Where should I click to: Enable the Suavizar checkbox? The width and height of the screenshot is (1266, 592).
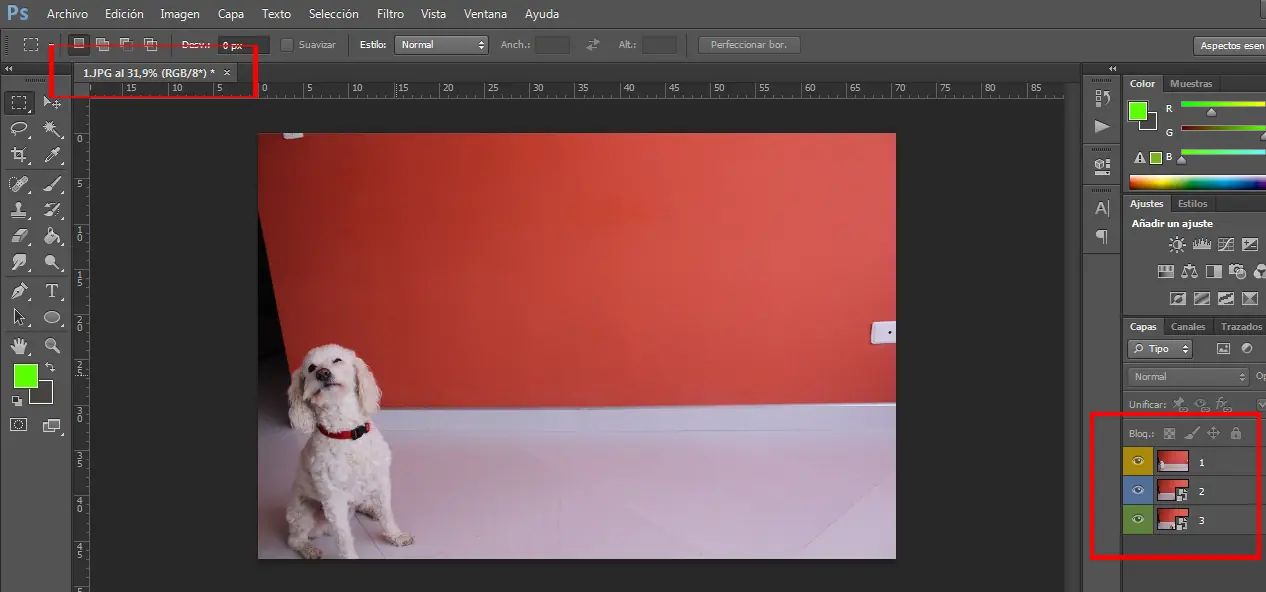pyautogui.click(x=287, y=45)
